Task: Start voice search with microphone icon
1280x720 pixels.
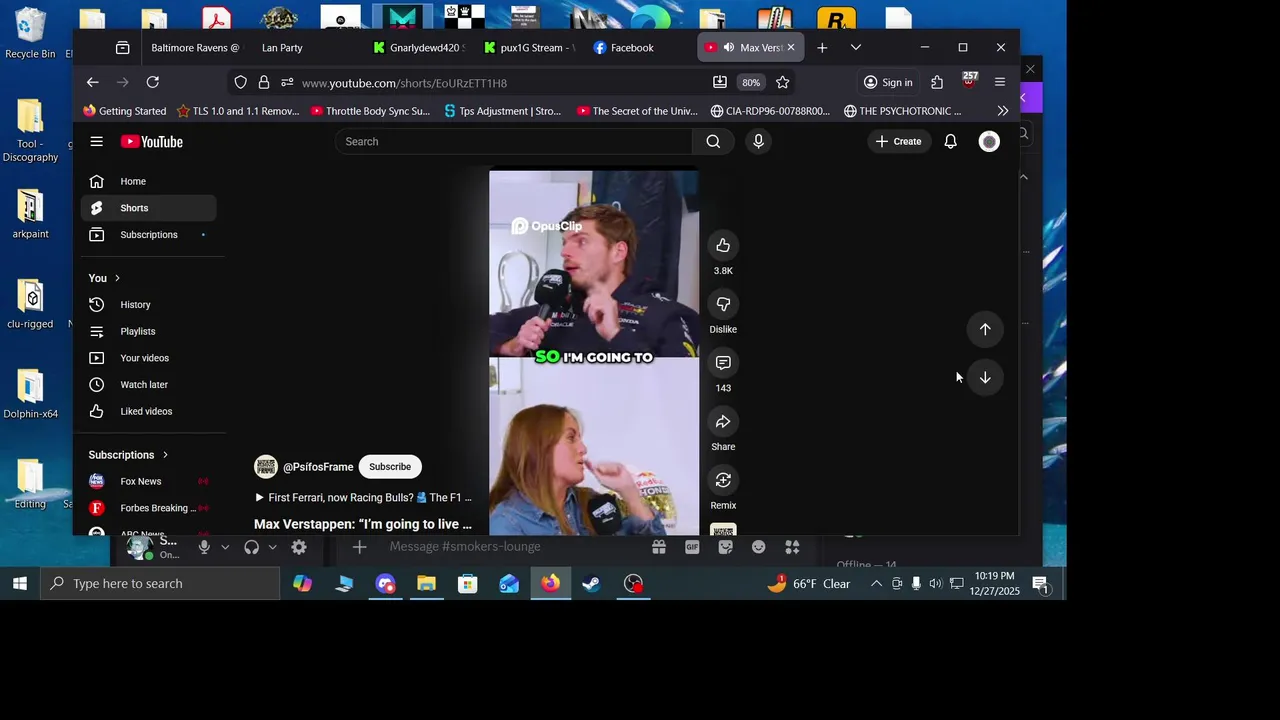Action: point(758,141)
